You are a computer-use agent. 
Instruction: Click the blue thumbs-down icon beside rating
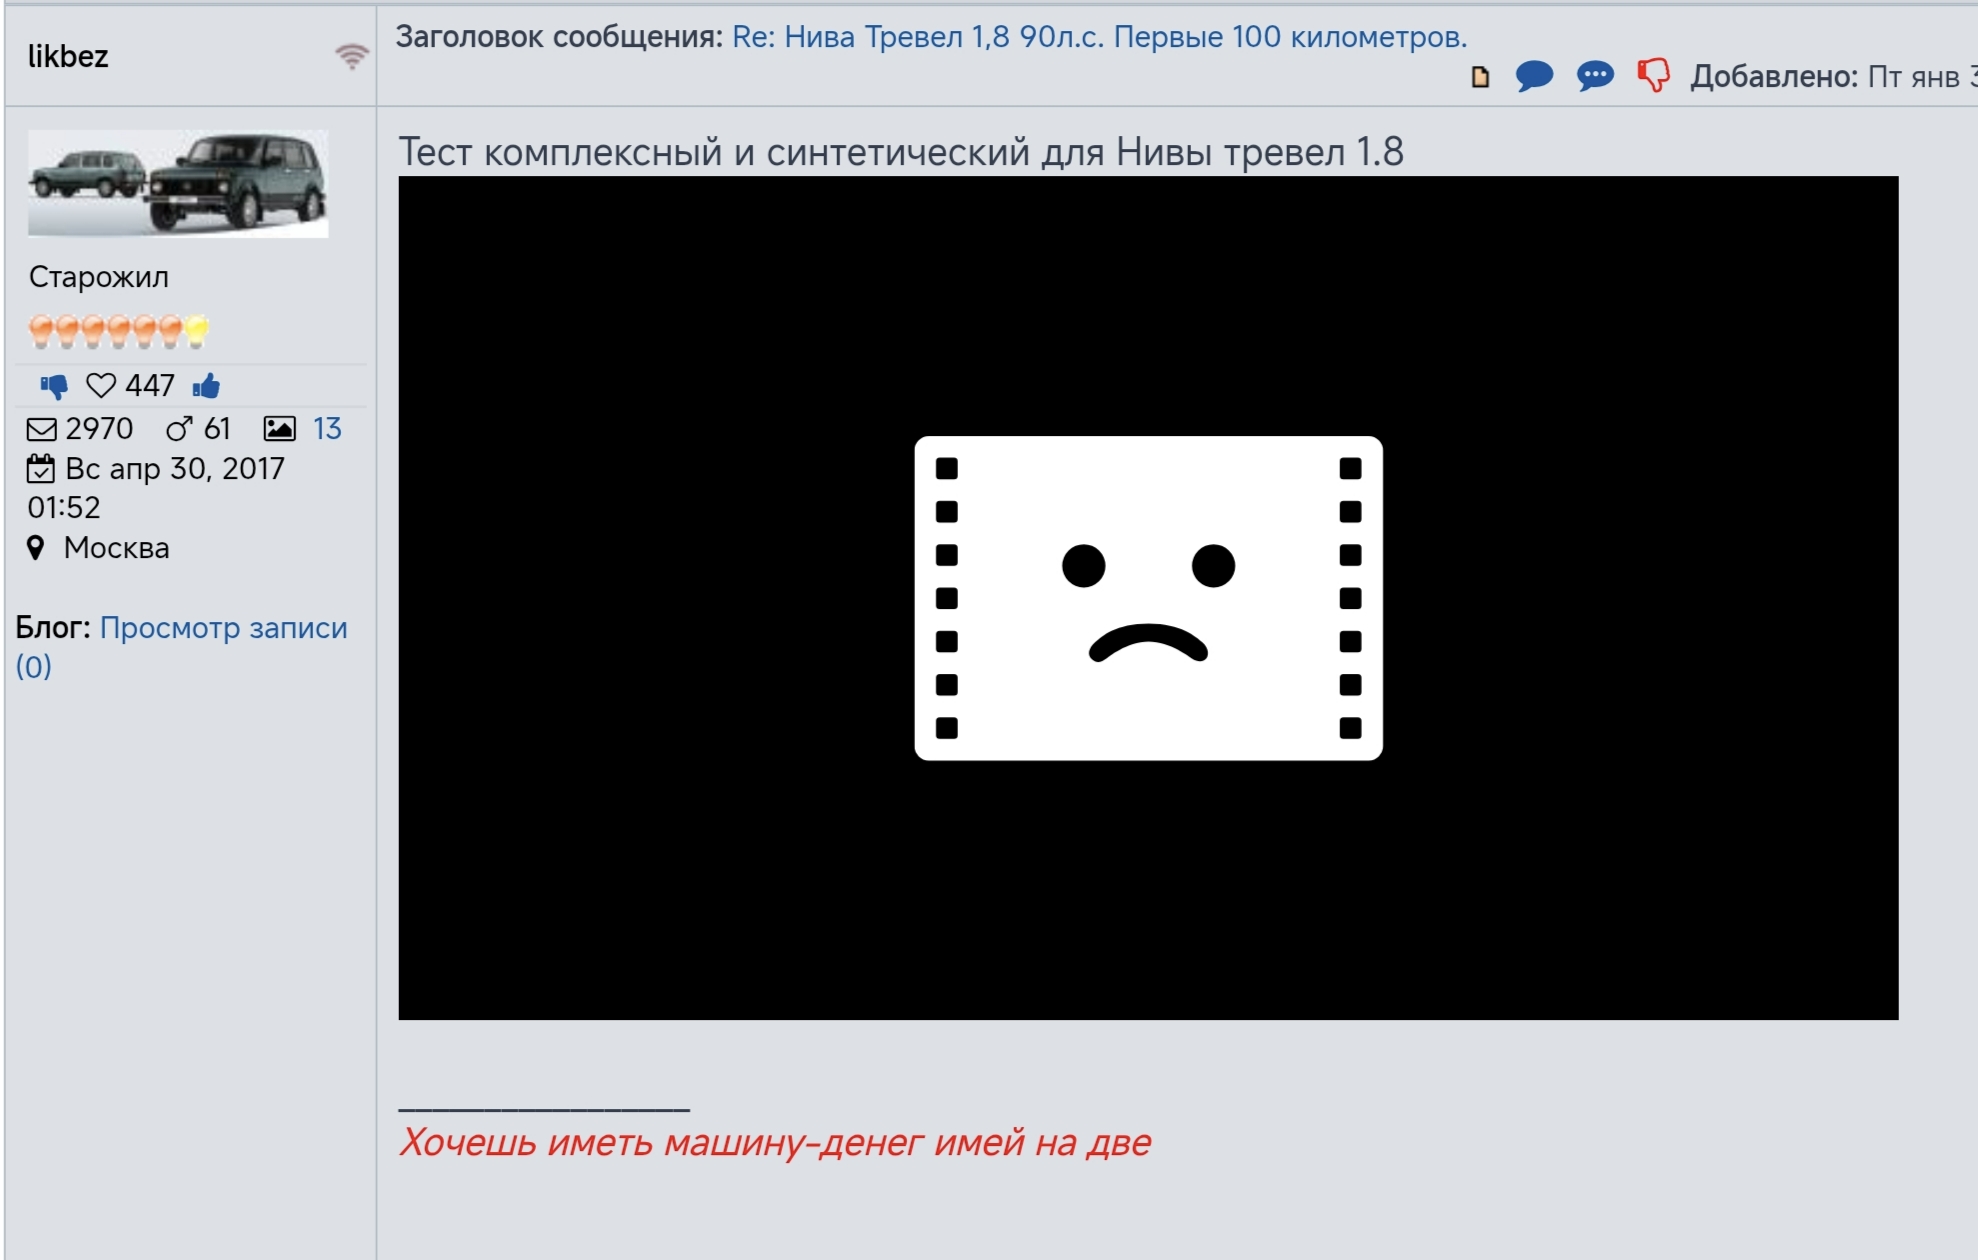point(54,386)
